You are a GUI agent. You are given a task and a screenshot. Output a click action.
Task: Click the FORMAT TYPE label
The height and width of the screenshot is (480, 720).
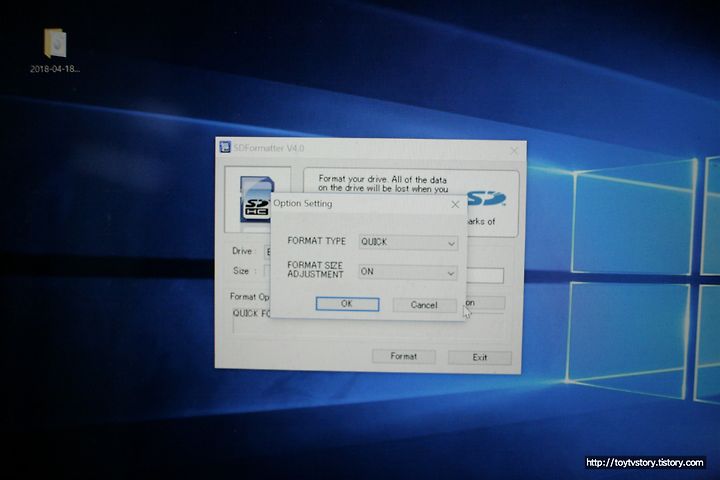(x=316, y=241)
